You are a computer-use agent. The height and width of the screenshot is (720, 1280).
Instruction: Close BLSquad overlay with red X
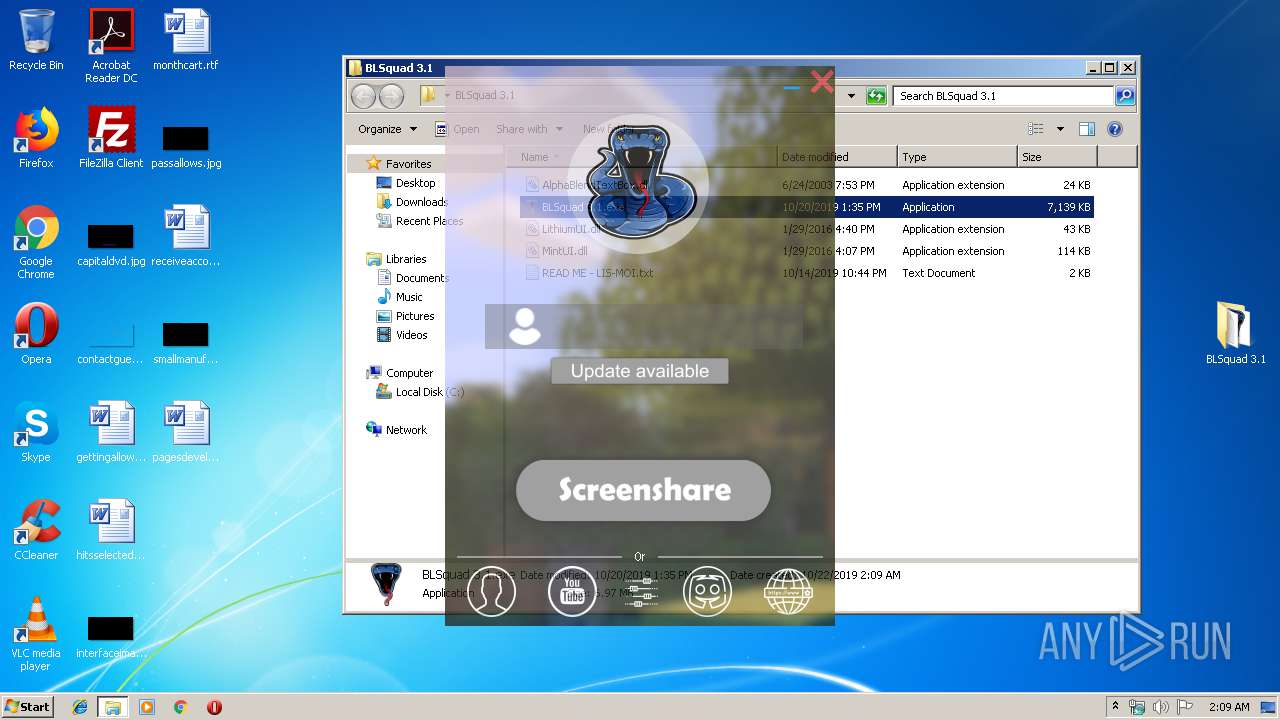(x=822, y=82)
